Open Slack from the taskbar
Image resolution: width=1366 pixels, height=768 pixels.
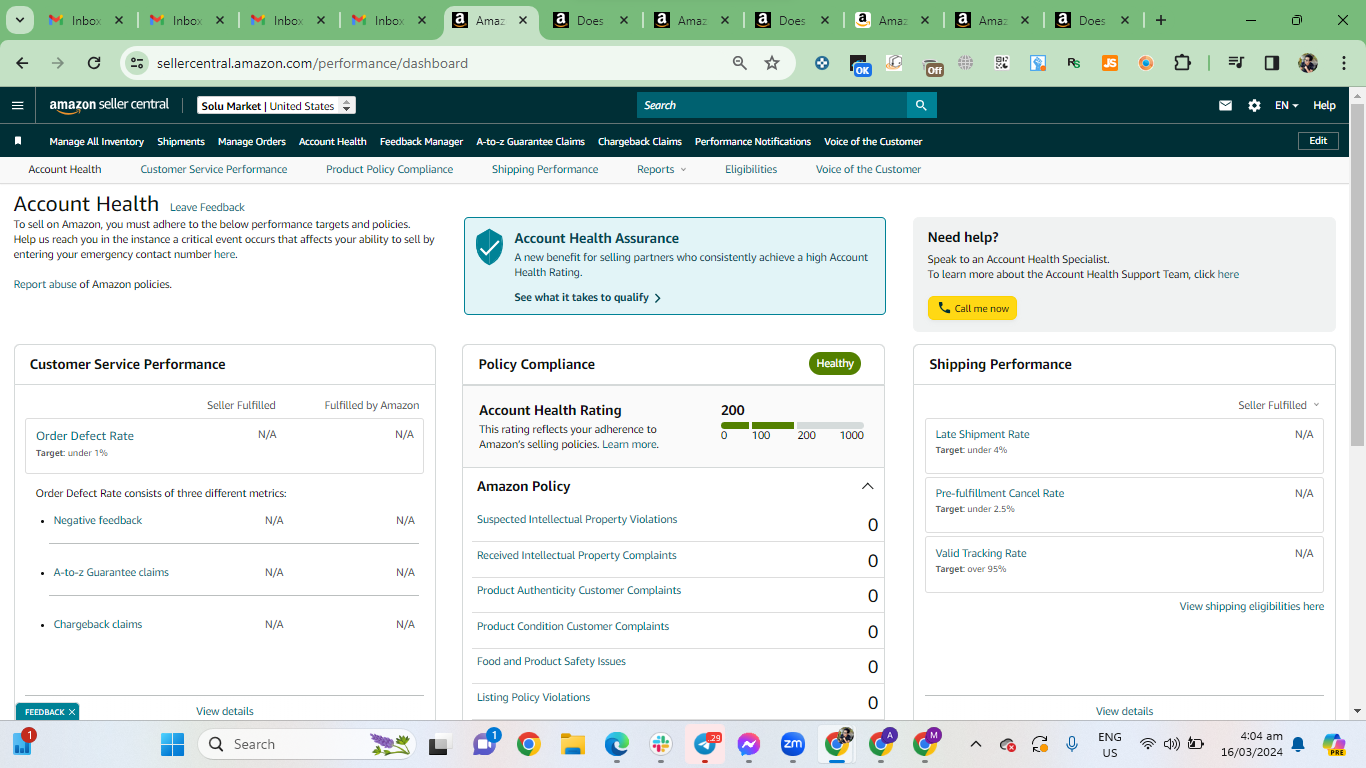(x=661, y=744)
